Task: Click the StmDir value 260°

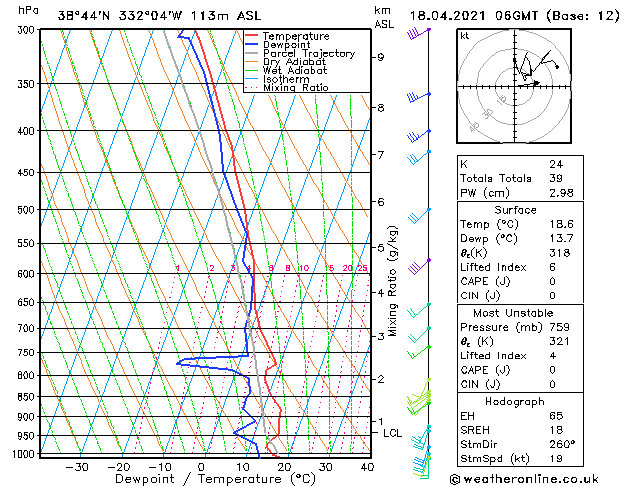Action: [562, 444]
